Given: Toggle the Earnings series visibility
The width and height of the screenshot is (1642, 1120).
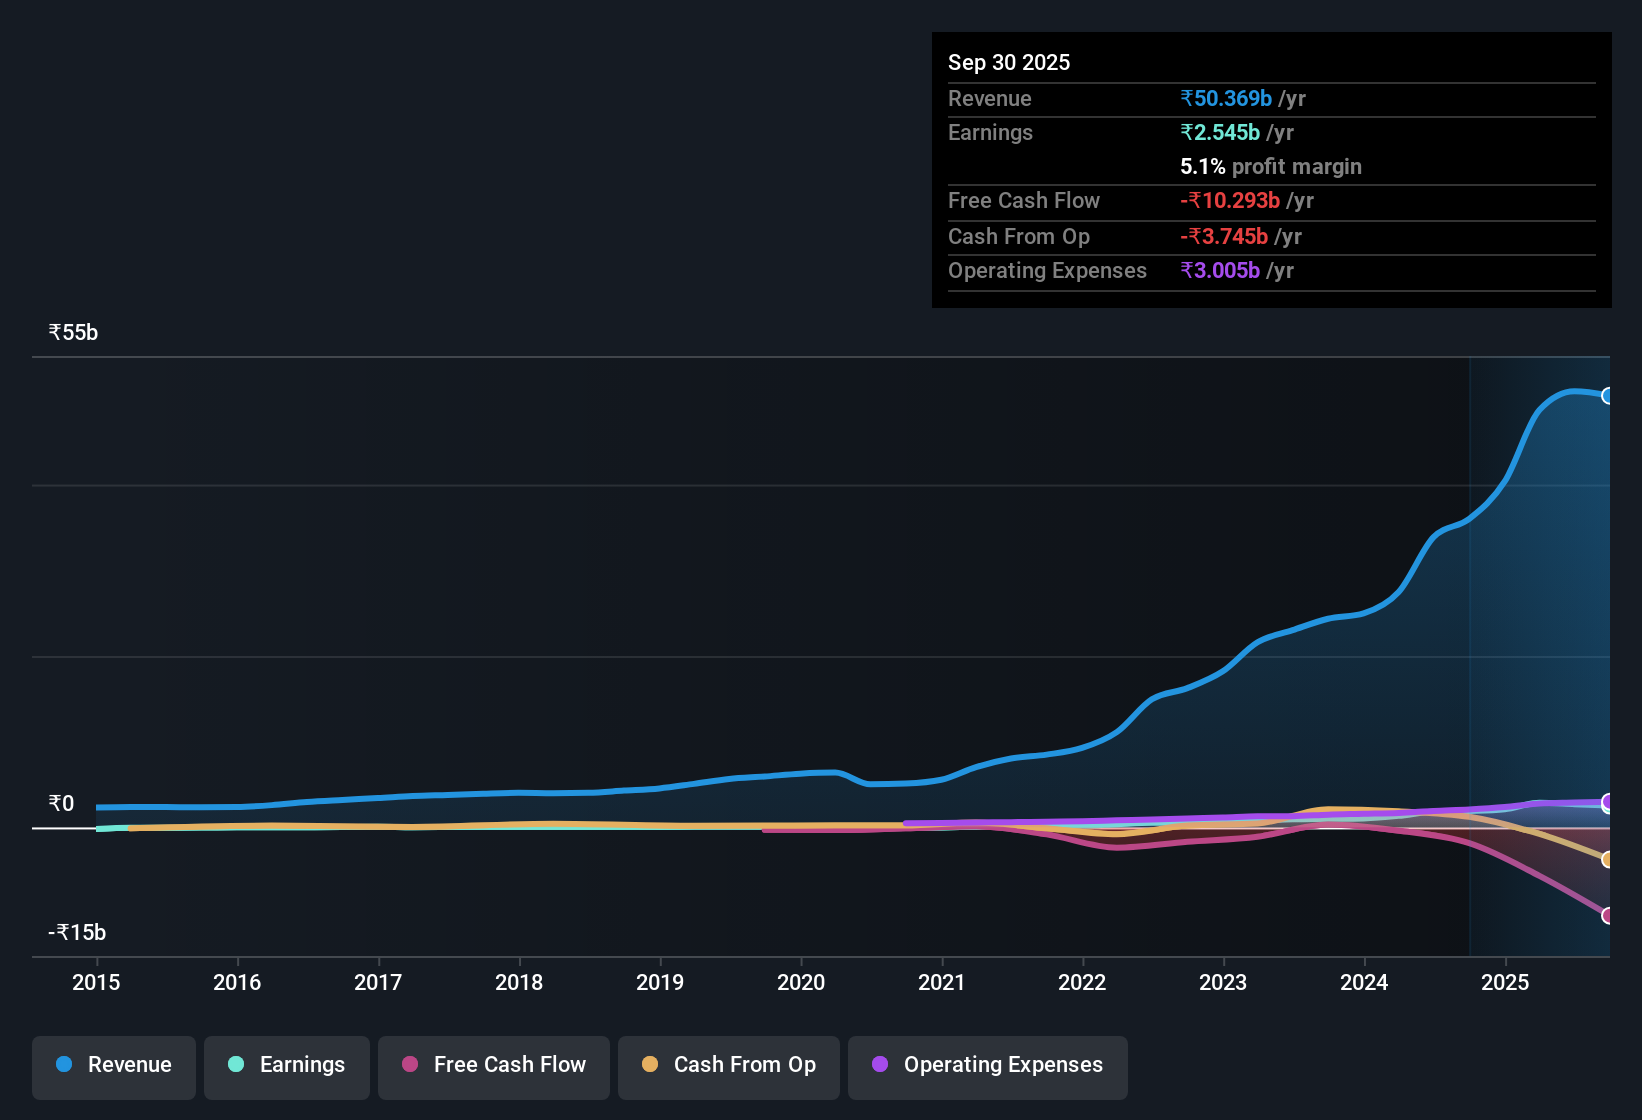Looking at the screenshot, I should point(286,1065).
